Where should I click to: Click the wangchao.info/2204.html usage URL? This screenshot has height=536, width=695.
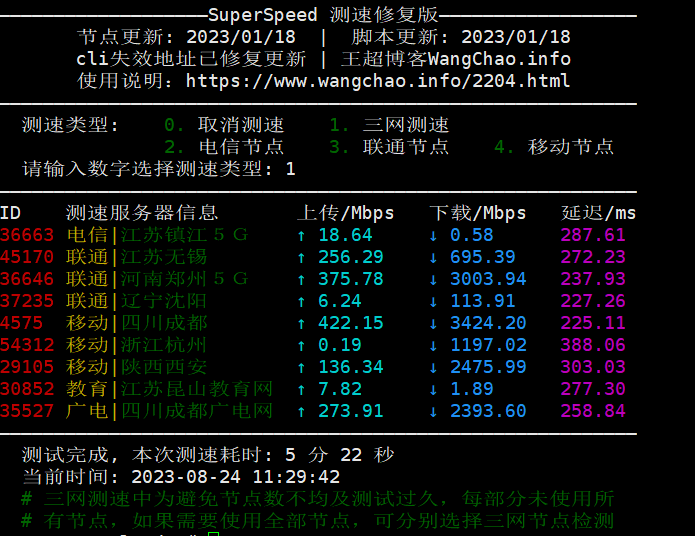[x=377, y=81]
